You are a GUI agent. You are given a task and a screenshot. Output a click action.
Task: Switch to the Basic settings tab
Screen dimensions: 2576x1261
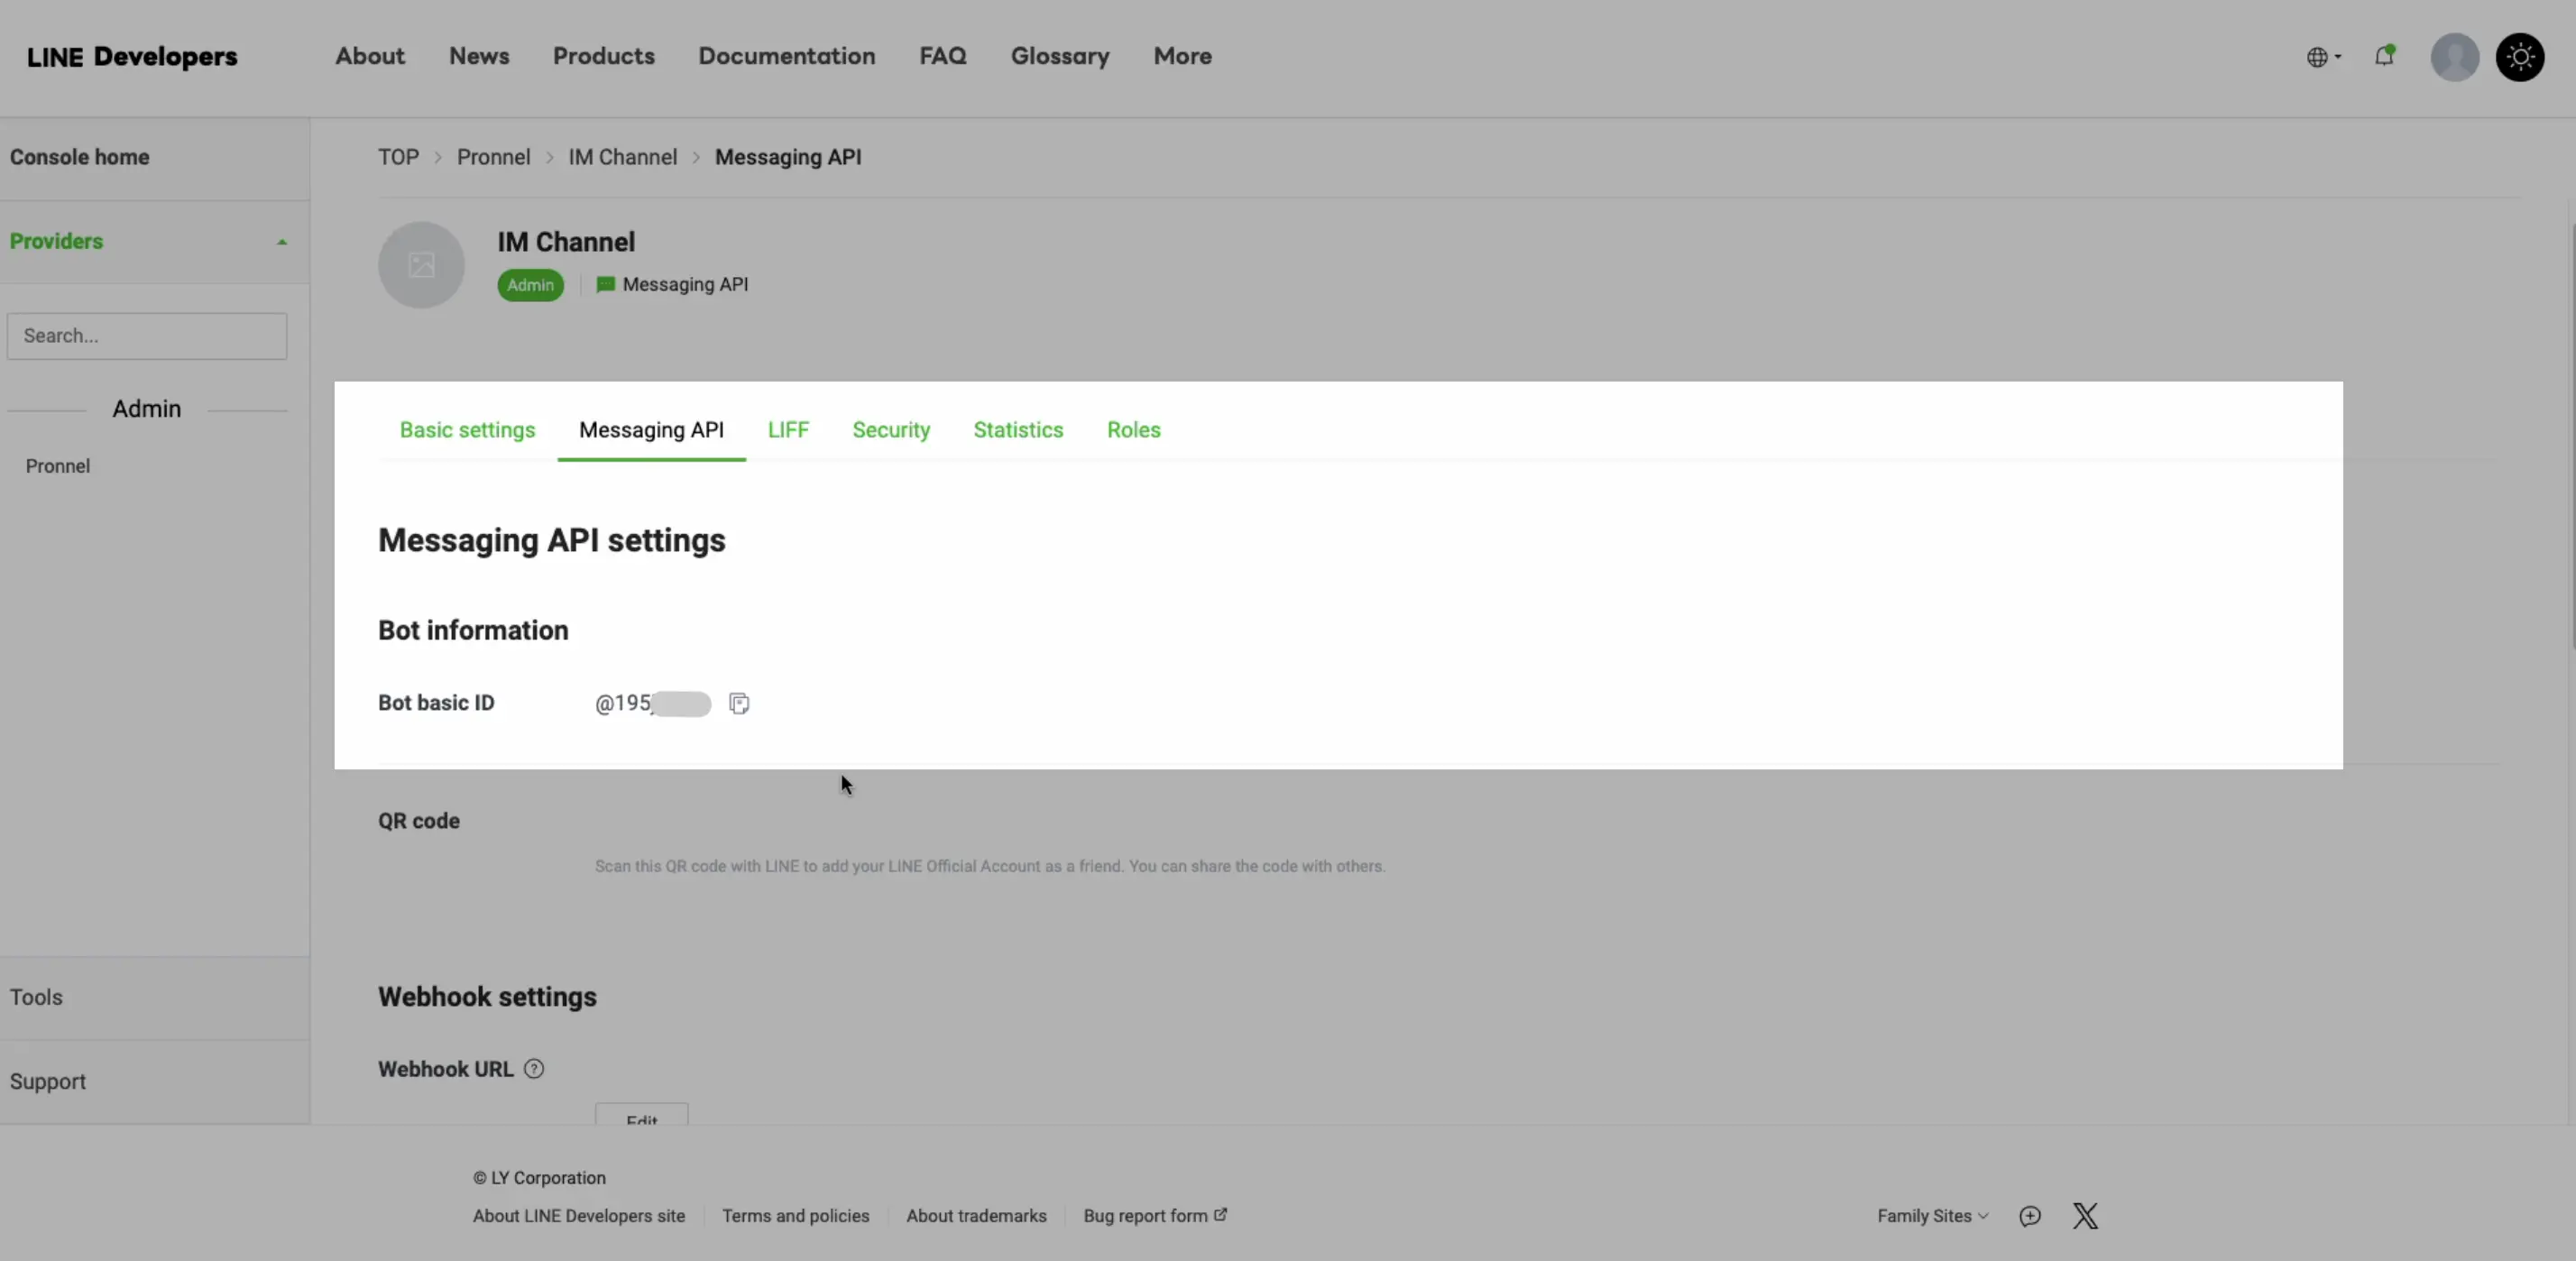(x=467, y=430)
